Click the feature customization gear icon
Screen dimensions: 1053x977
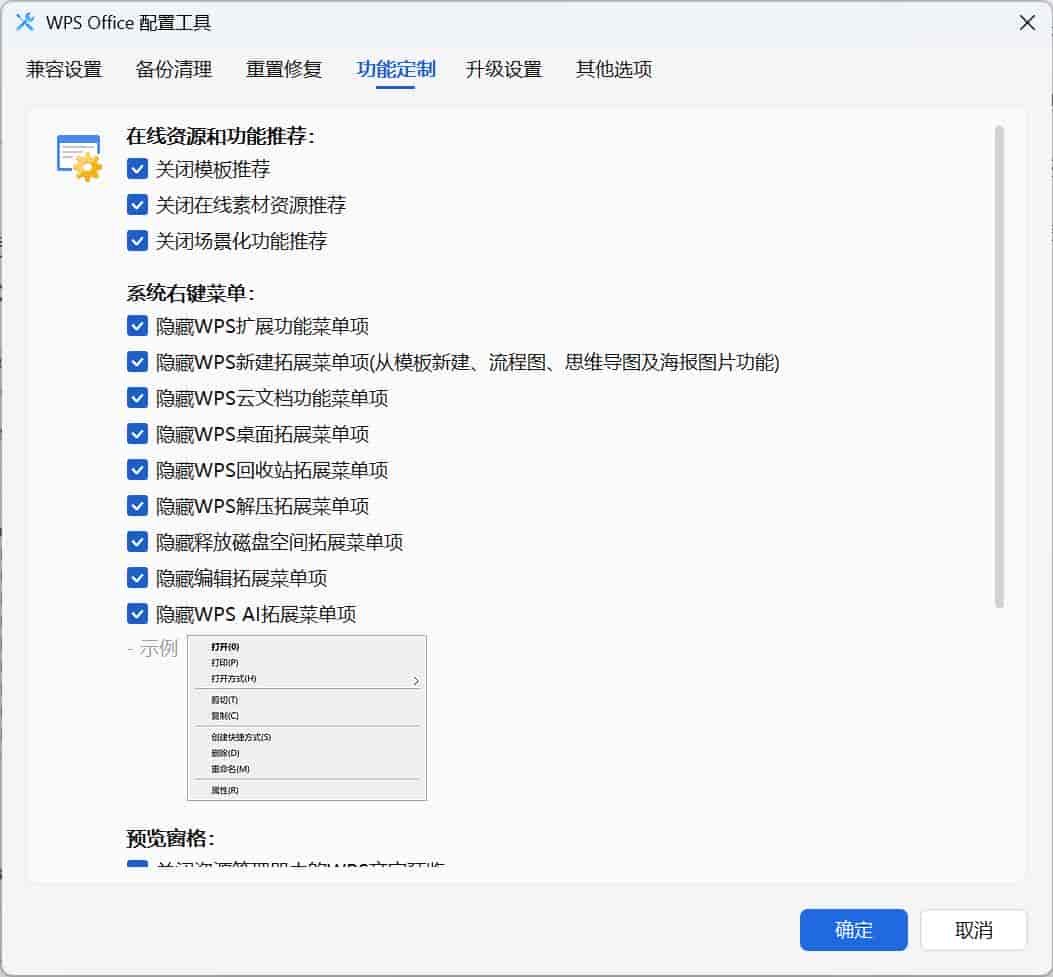click(x=79, y=158)
